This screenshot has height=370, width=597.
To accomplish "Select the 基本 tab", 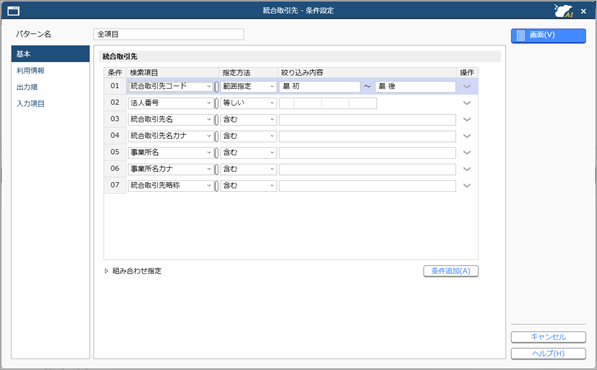I will 50,54.
